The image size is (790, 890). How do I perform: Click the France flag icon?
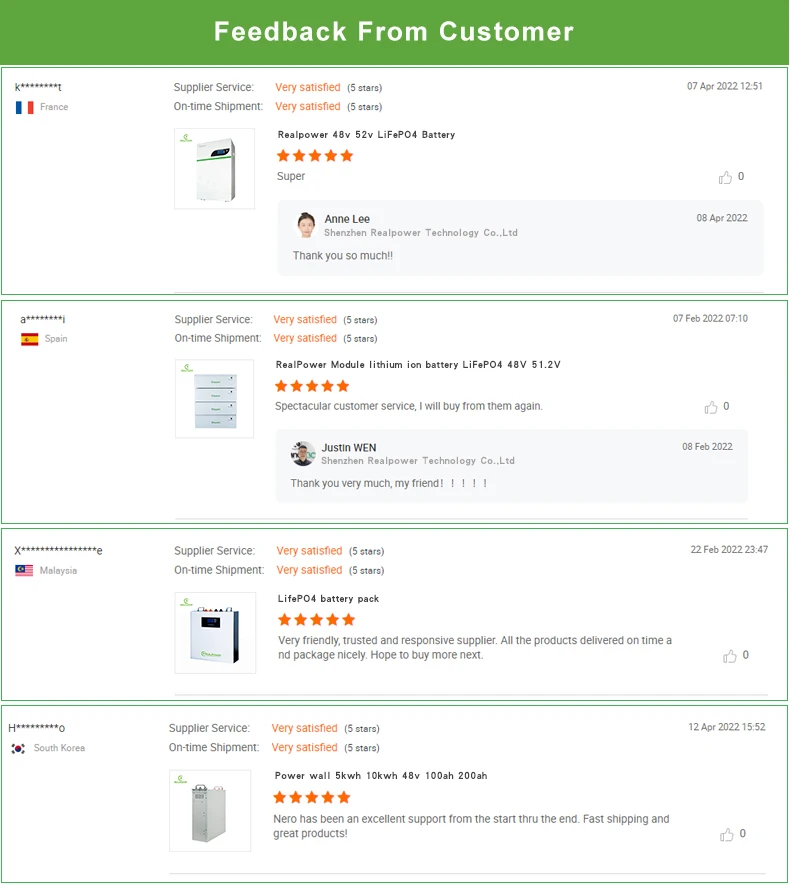click(x=24, y=107)
